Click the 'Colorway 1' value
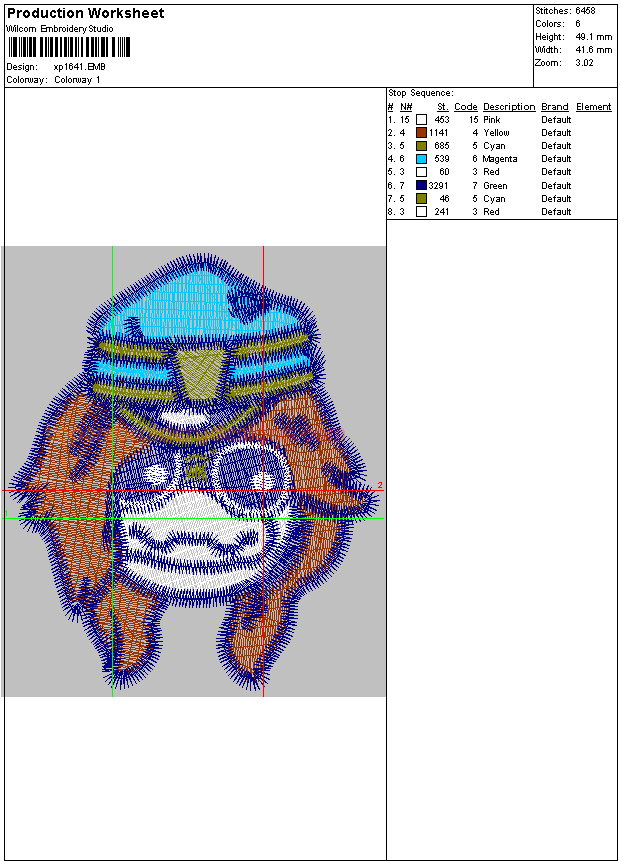This screenshot has height=861, width=620. click(77, 80)
